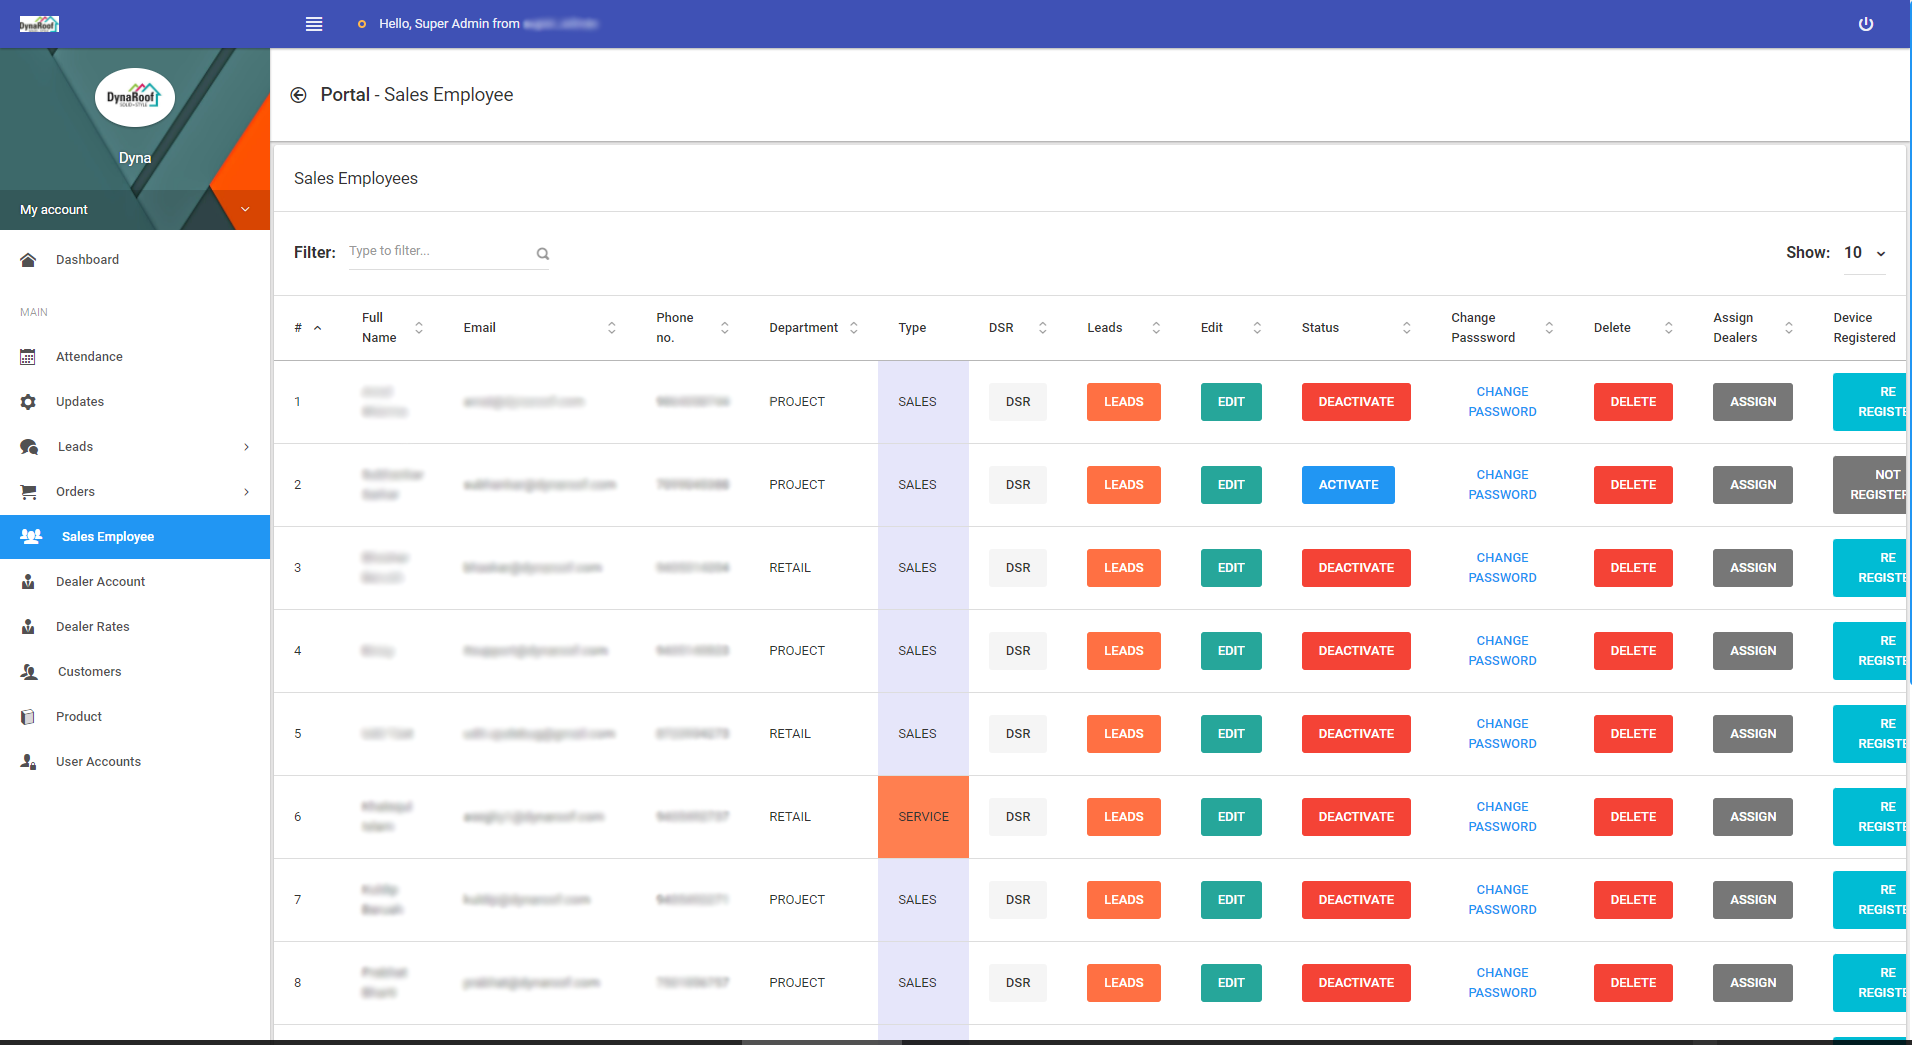Screen dimensions: 1912x1045
Task: Click the search magnifier in the filter bar
Action: pyautogui.click(x=542, y=252)
